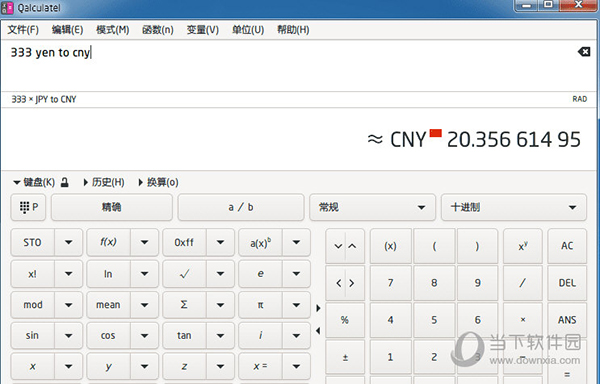Image resolution: width=600 pixels, height=384 pixels.
Task: Click the tan button
Action: point(184,335)
